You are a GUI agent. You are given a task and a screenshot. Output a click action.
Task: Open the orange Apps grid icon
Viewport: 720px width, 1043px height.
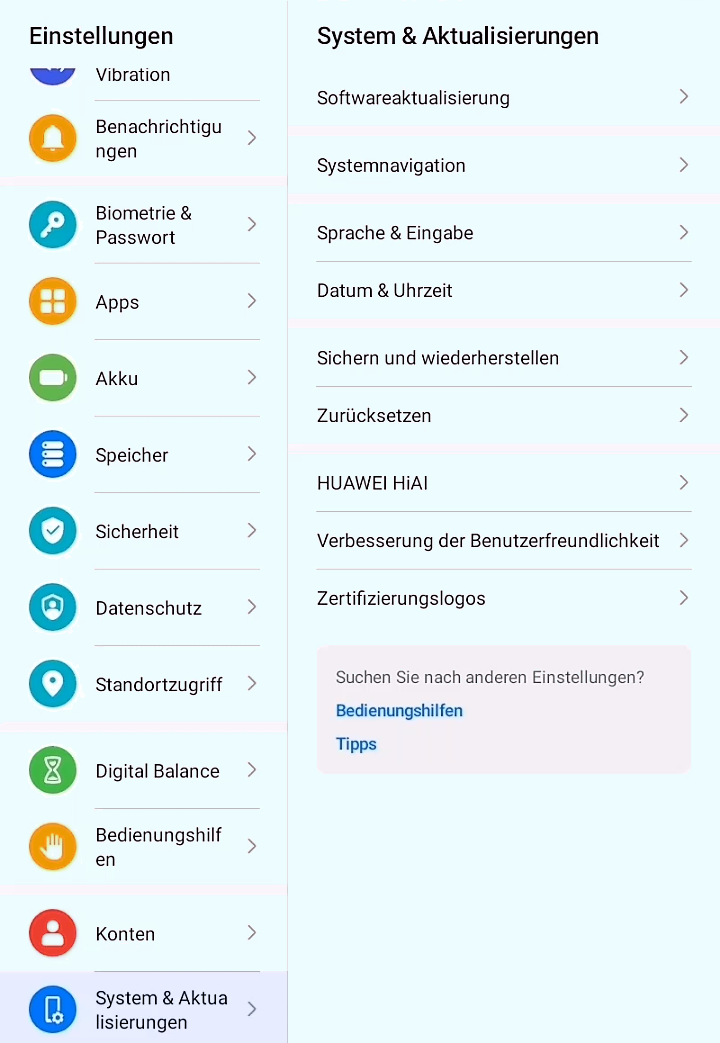[x=53, y=301]
